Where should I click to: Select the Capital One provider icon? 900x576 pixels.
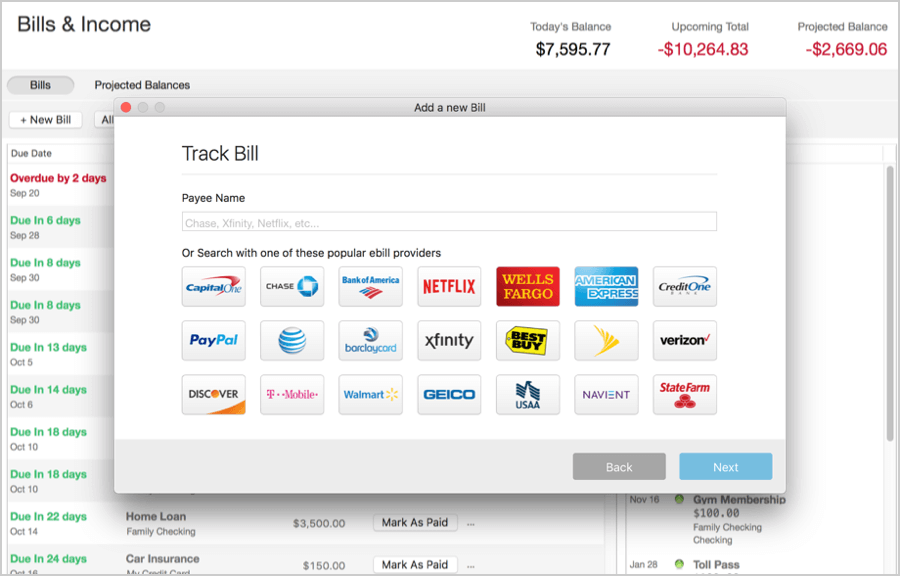tap(214, 286)
